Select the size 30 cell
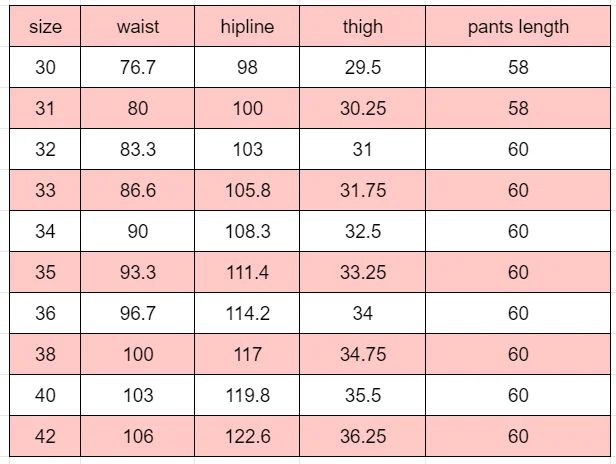The image size is (616, 464). click(x=45, y=68)
